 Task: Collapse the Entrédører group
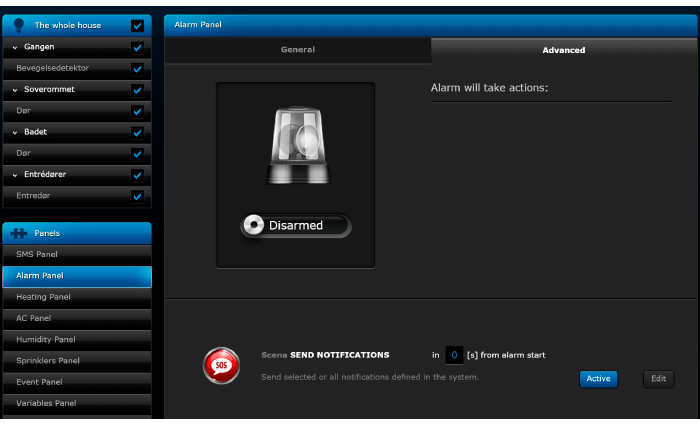point(16,174)
